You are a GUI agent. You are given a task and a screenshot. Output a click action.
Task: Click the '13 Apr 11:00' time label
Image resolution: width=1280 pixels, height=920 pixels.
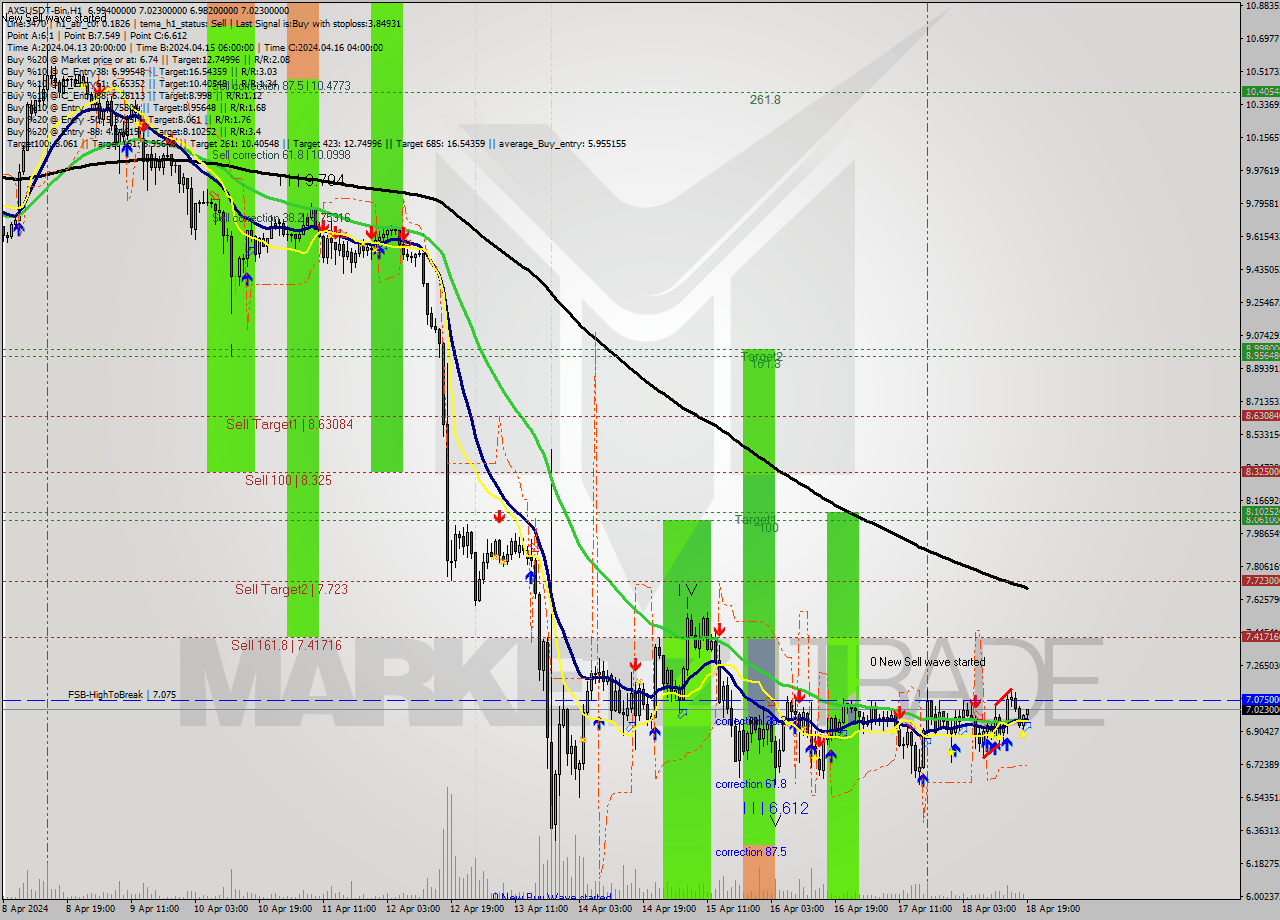[x=541, y=909]
